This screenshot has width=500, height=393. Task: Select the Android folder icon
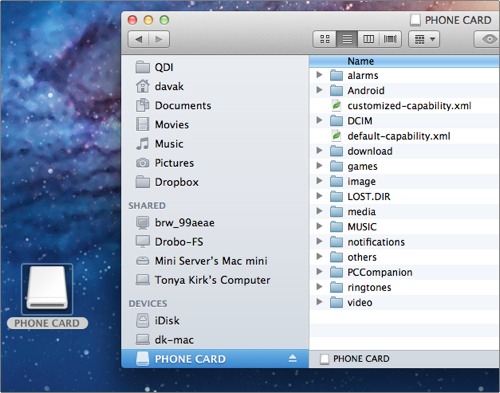coord(336,90)
